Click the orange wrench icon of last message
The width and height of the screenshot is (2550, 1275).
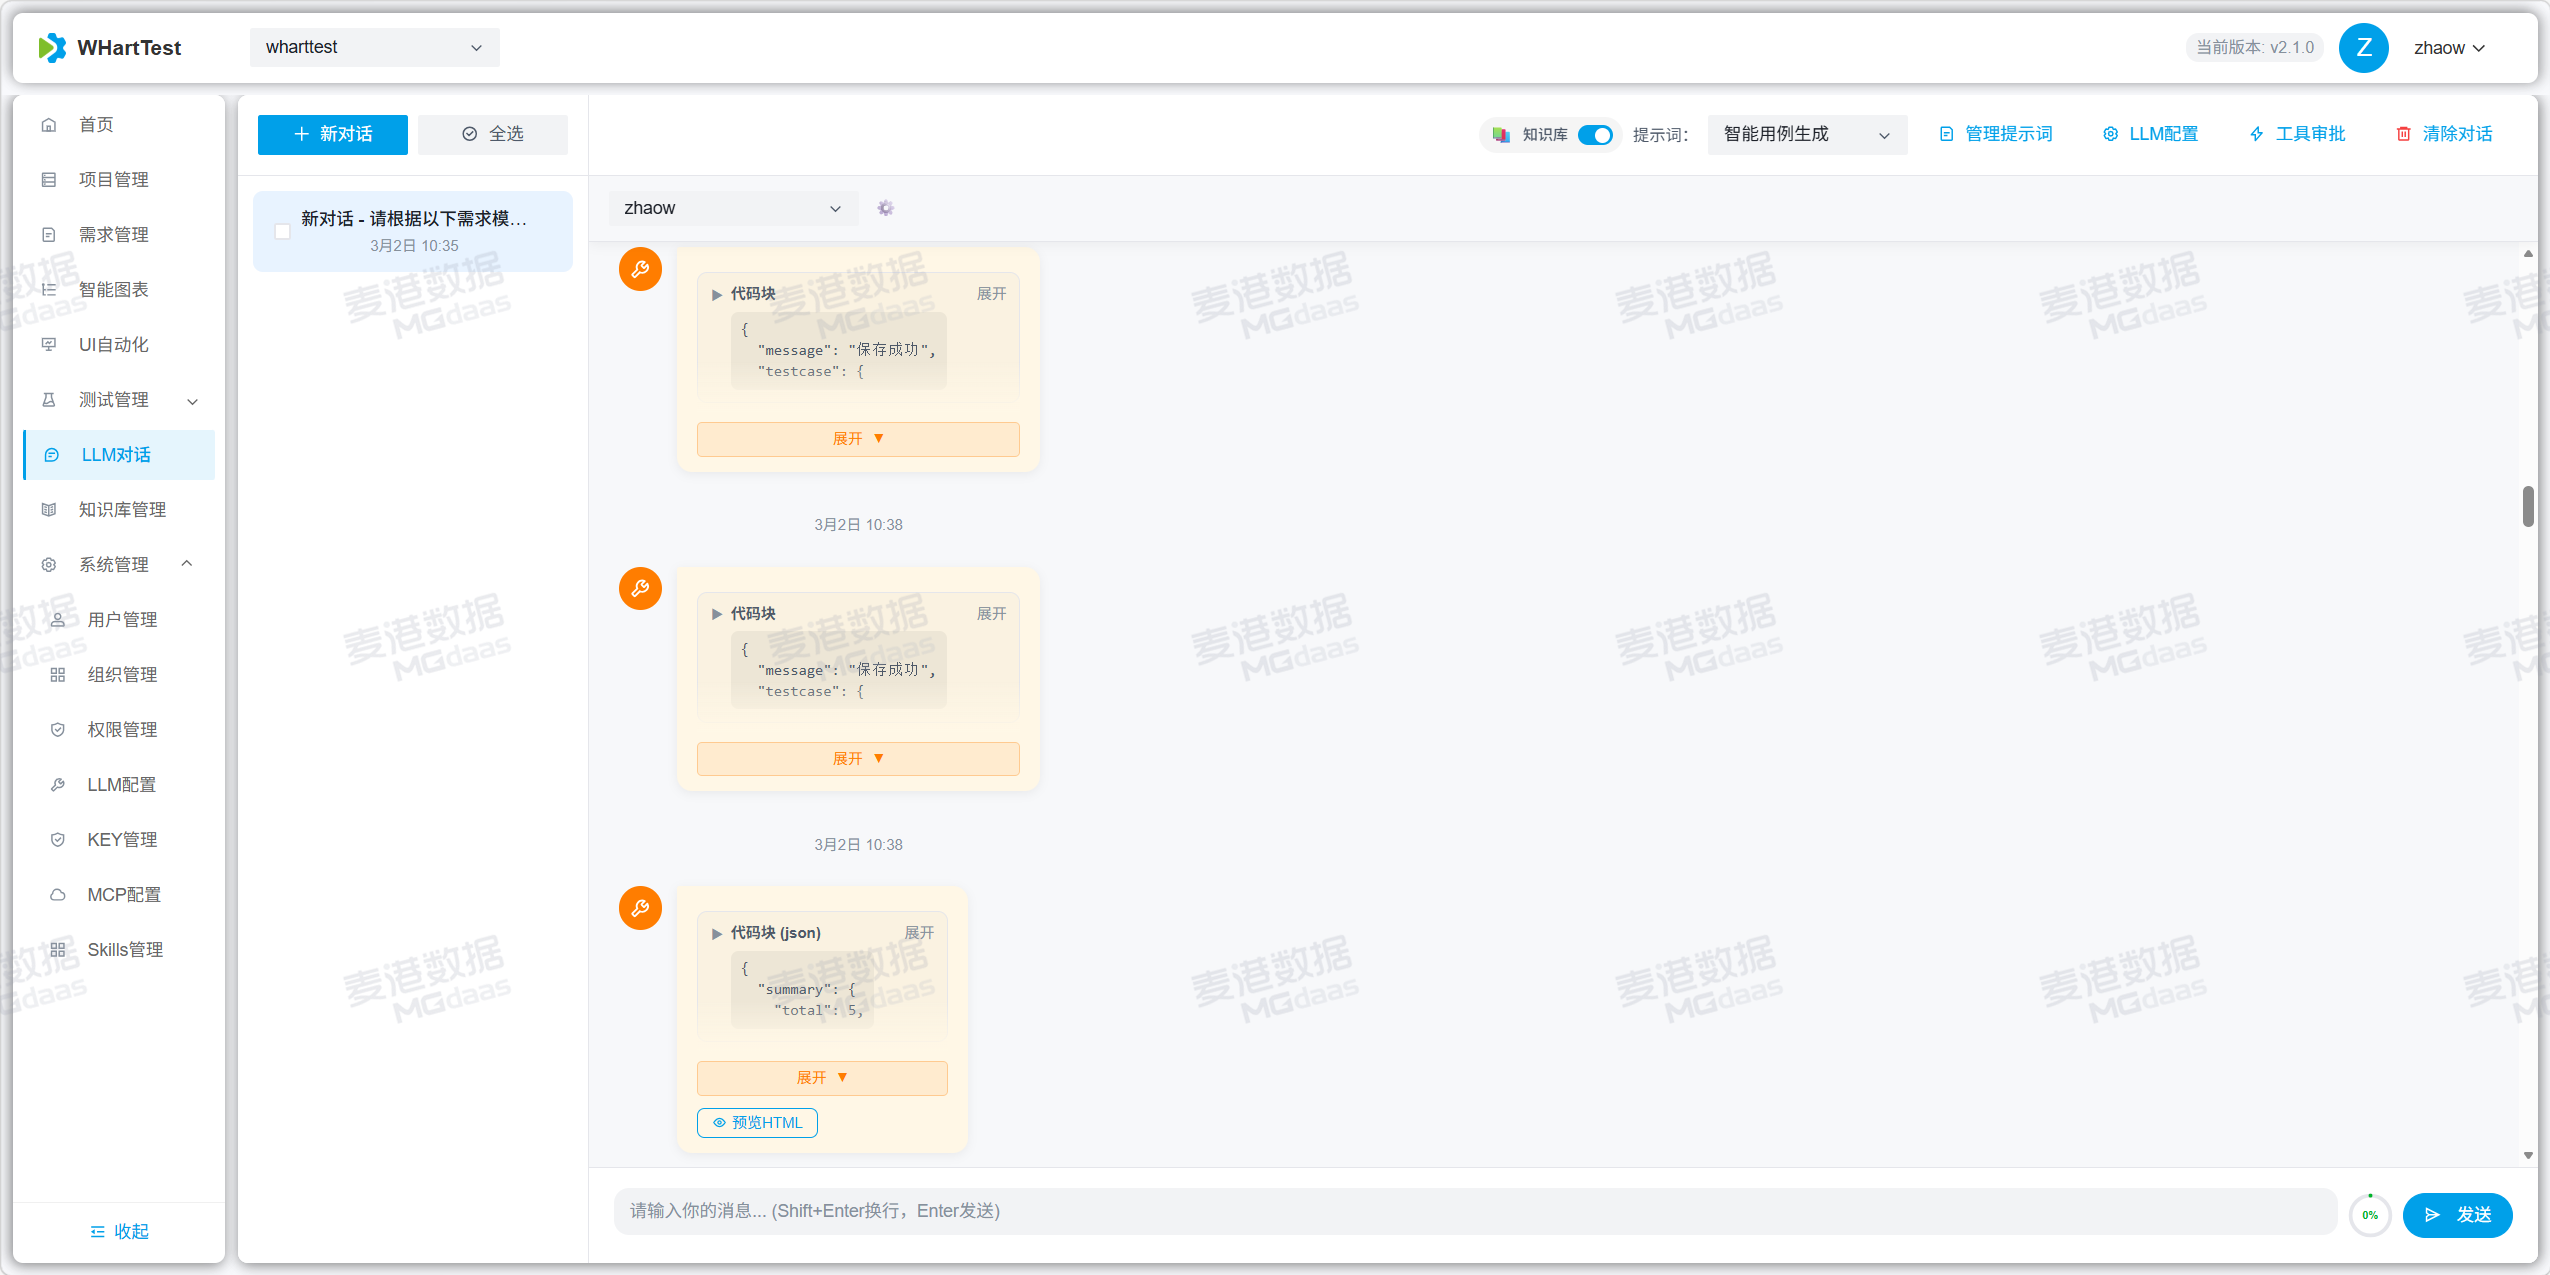[x=640, y=908]
